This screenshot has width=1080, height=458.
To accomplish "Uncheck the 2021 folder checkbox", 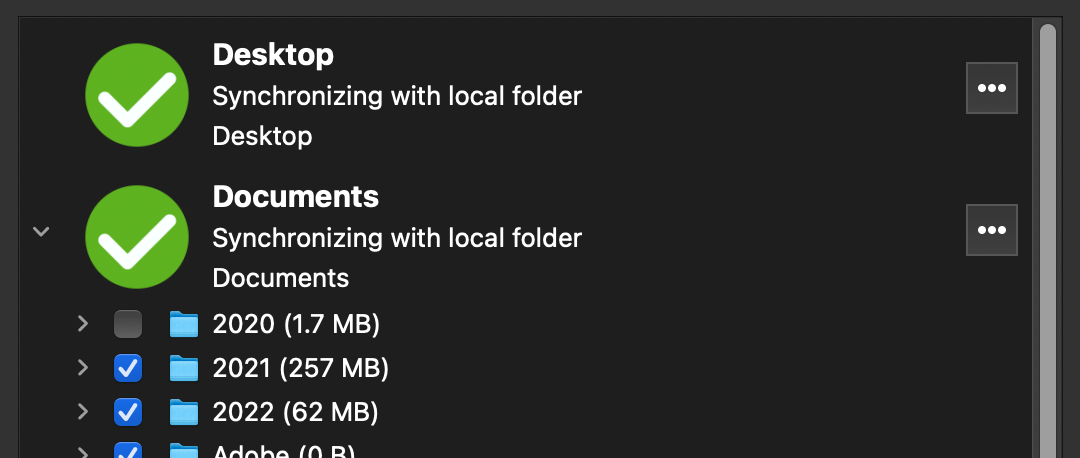I will point(128,368).
